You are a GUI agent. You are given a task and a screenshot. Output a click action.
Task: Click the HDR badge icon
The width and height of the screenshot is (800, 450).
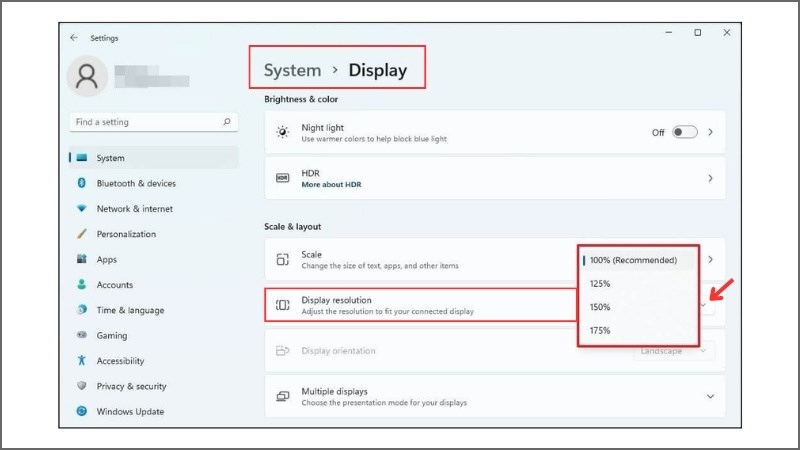pos(282,178)
